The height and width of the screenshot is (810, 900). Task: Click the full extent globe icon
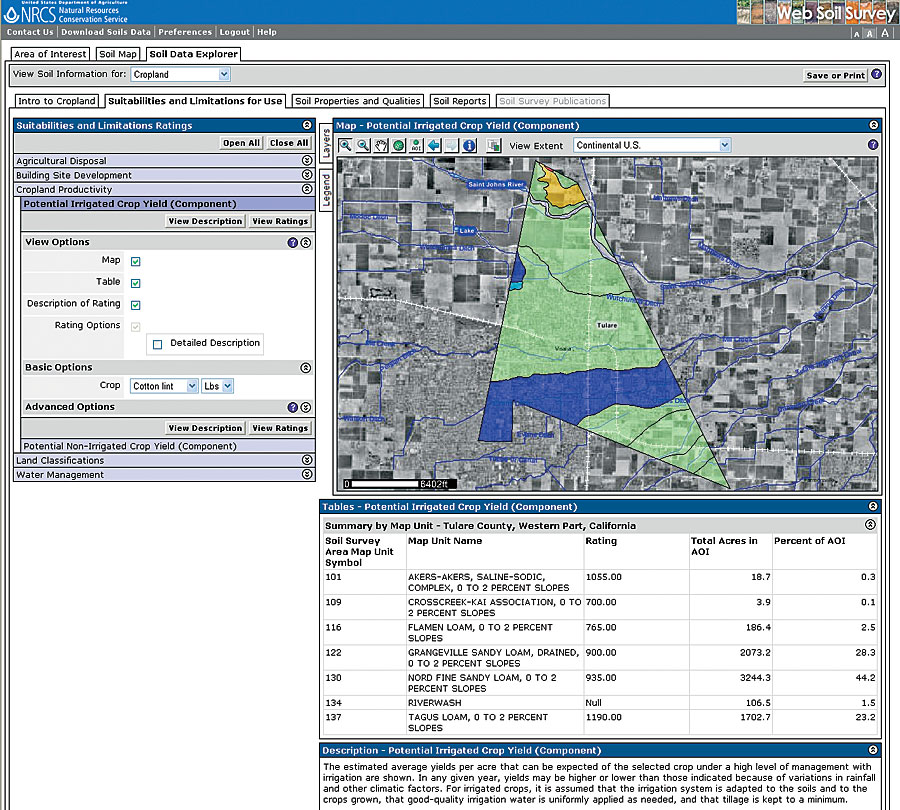[398, 145]
